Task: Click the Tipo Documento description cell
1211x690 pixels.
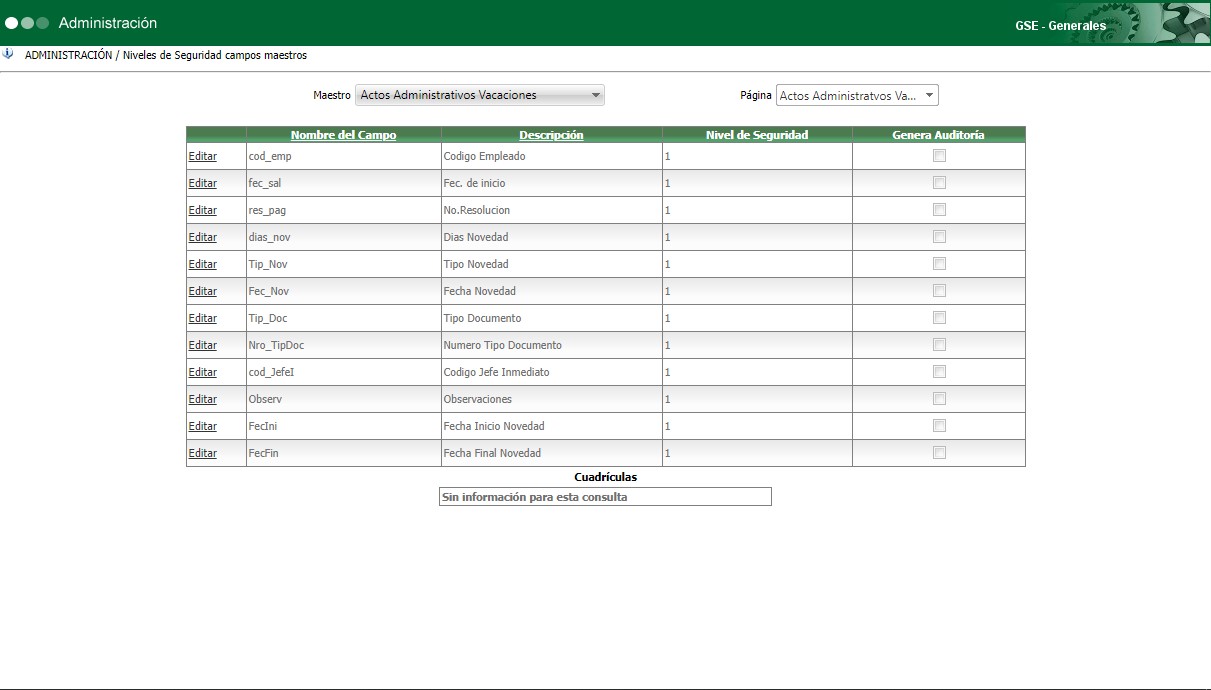Action: (x=551, y=318)
